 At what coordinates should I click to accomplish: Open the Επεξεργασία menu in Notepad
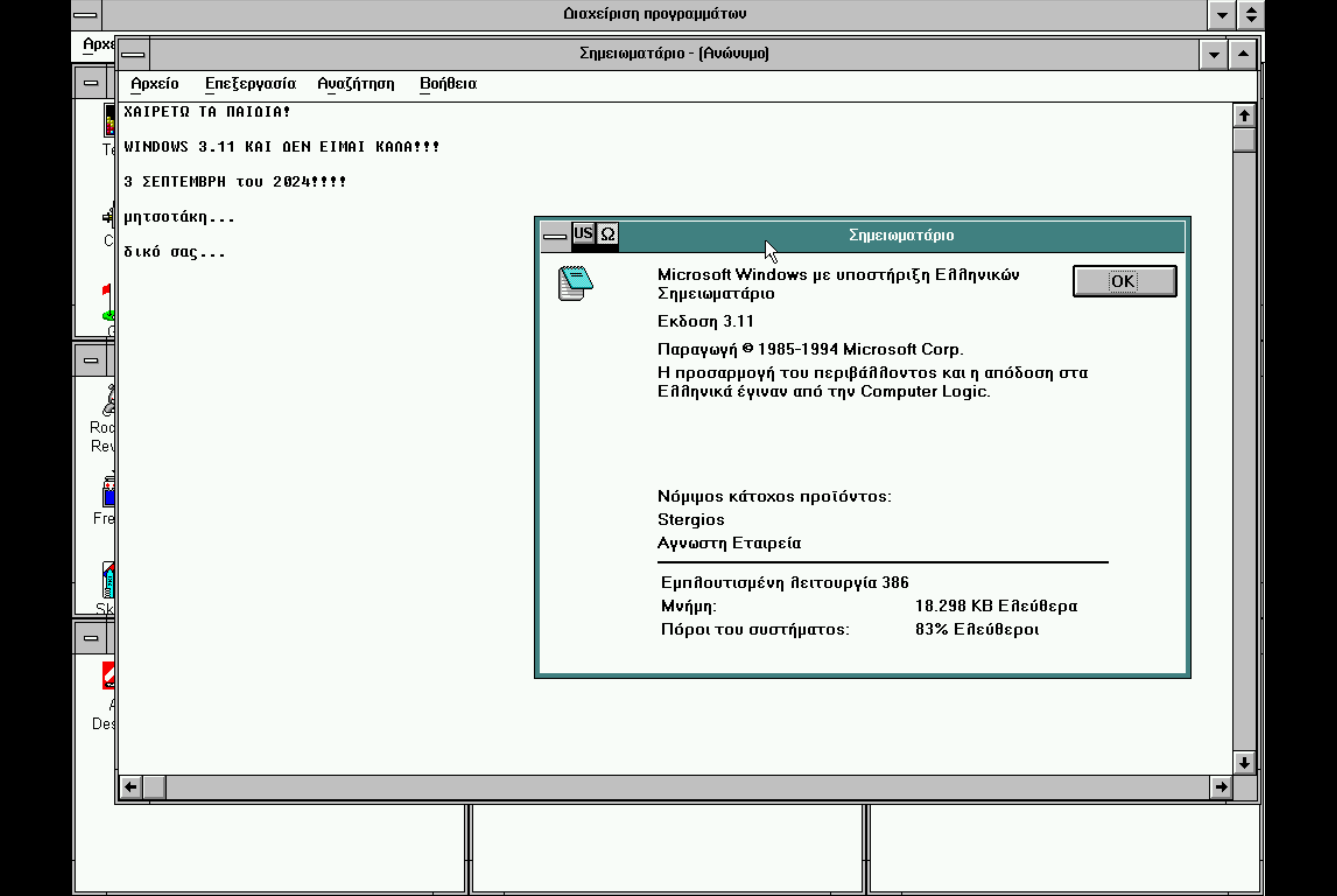click(250, 84)
